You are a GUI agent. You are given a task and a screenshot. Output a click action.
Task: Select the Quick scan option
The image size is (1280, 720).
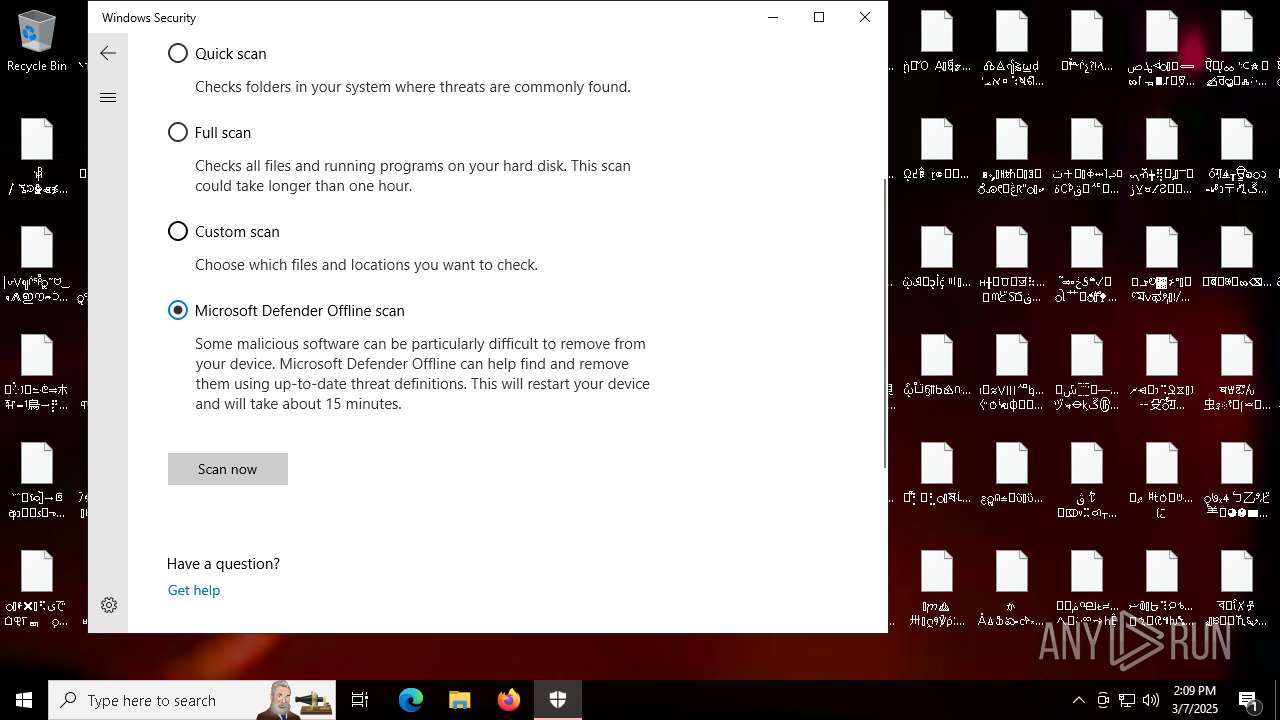point(178,53)
